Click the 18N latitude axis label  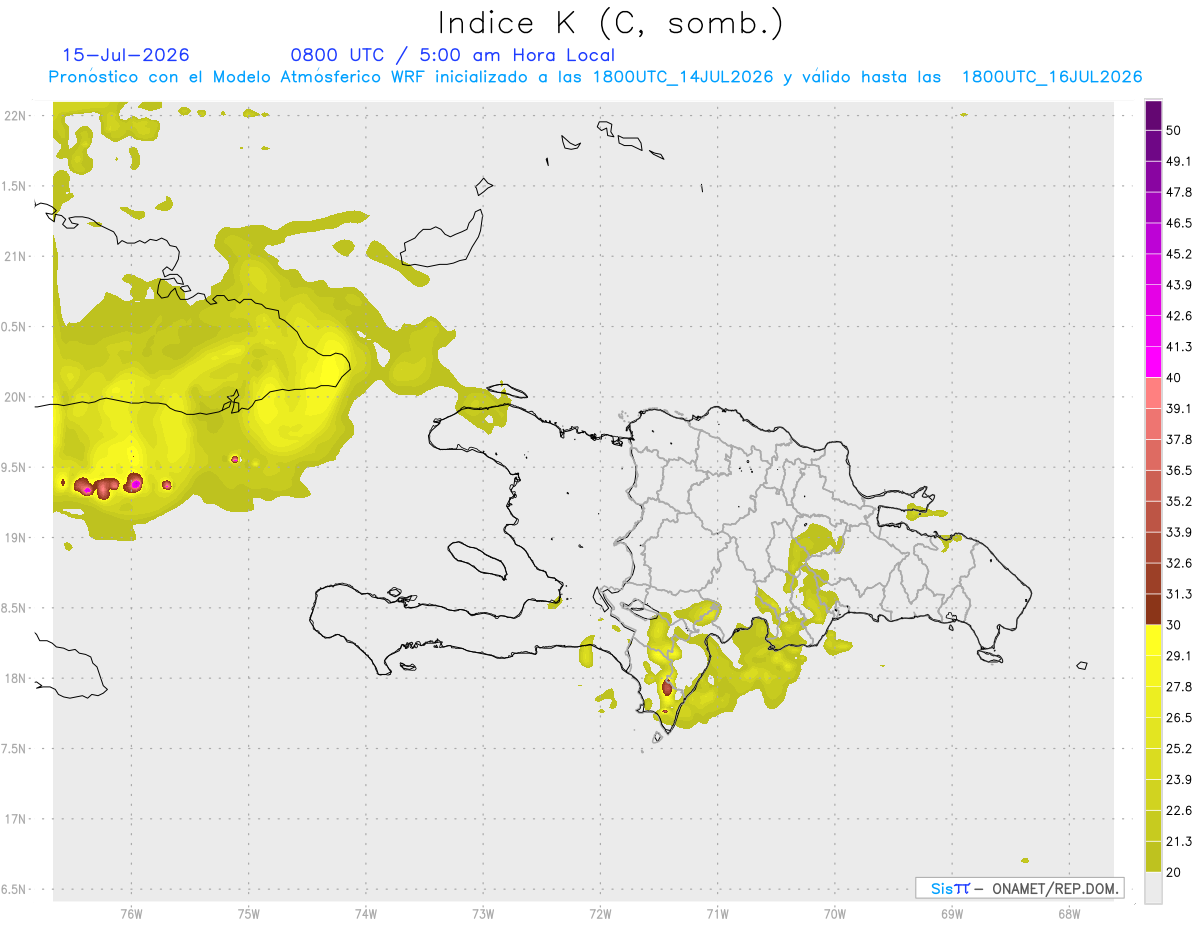click(x=15, y=678)
